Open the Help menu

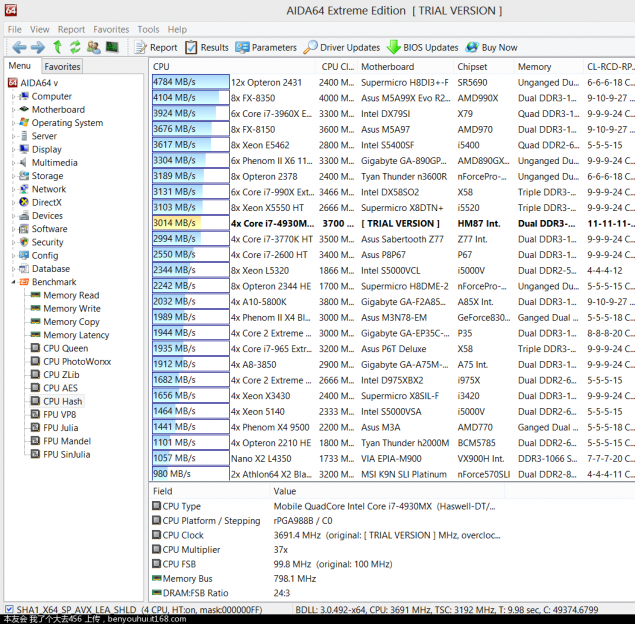click(x=177, y=30)
